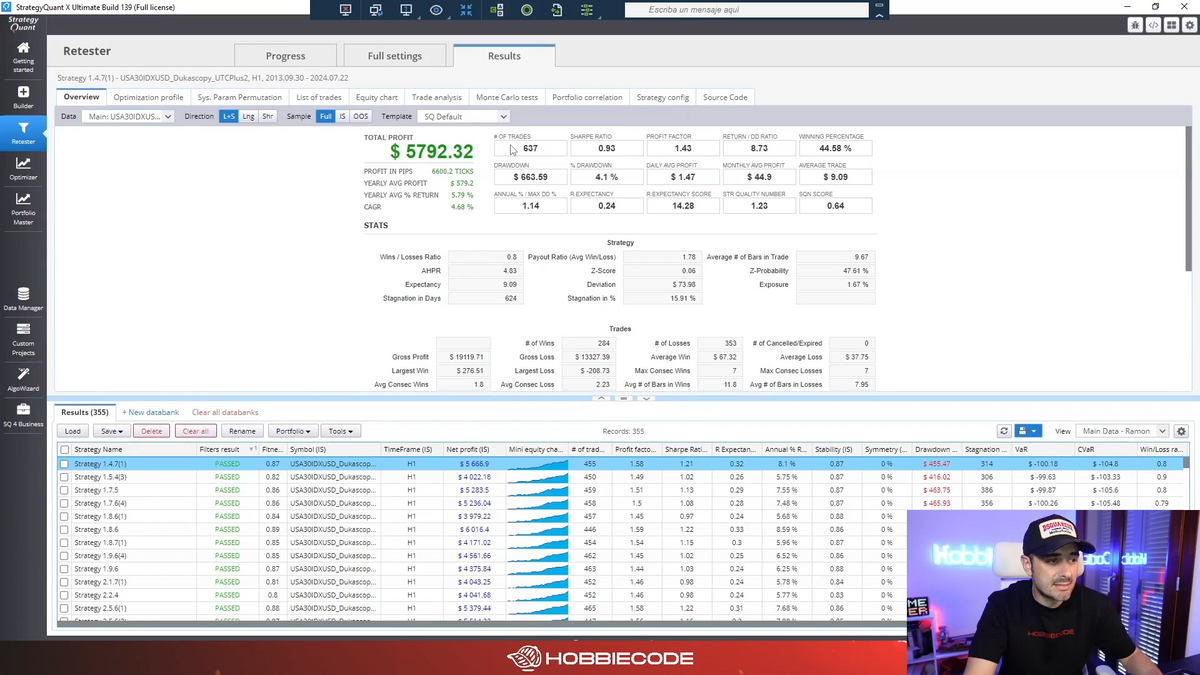Switch to Monte Carlo tests tab

(x=506, y=97)
